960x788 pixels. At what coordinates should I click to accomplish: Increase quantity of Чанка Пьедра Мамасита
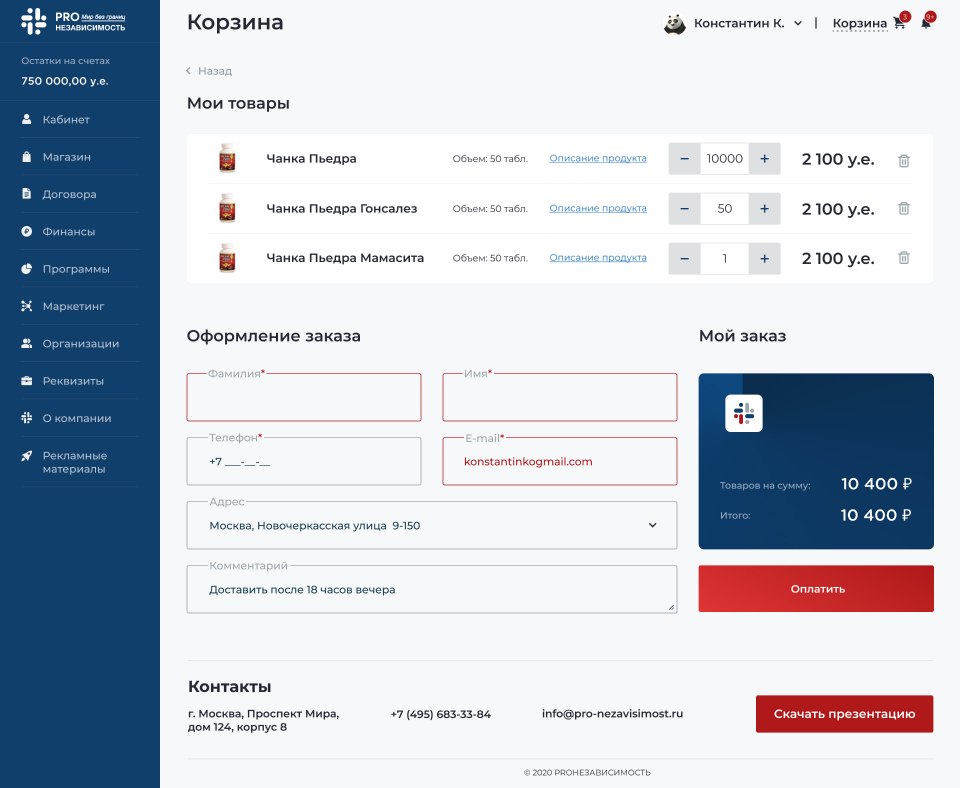click(764, 258)
